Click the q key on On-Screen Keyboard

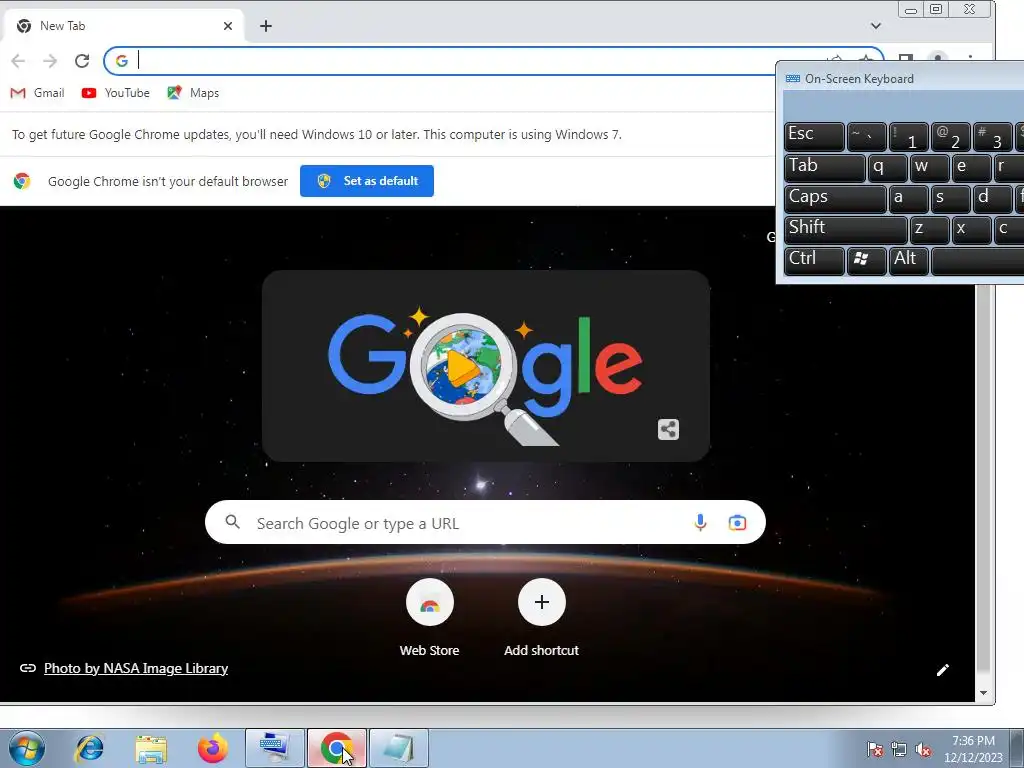887,168
